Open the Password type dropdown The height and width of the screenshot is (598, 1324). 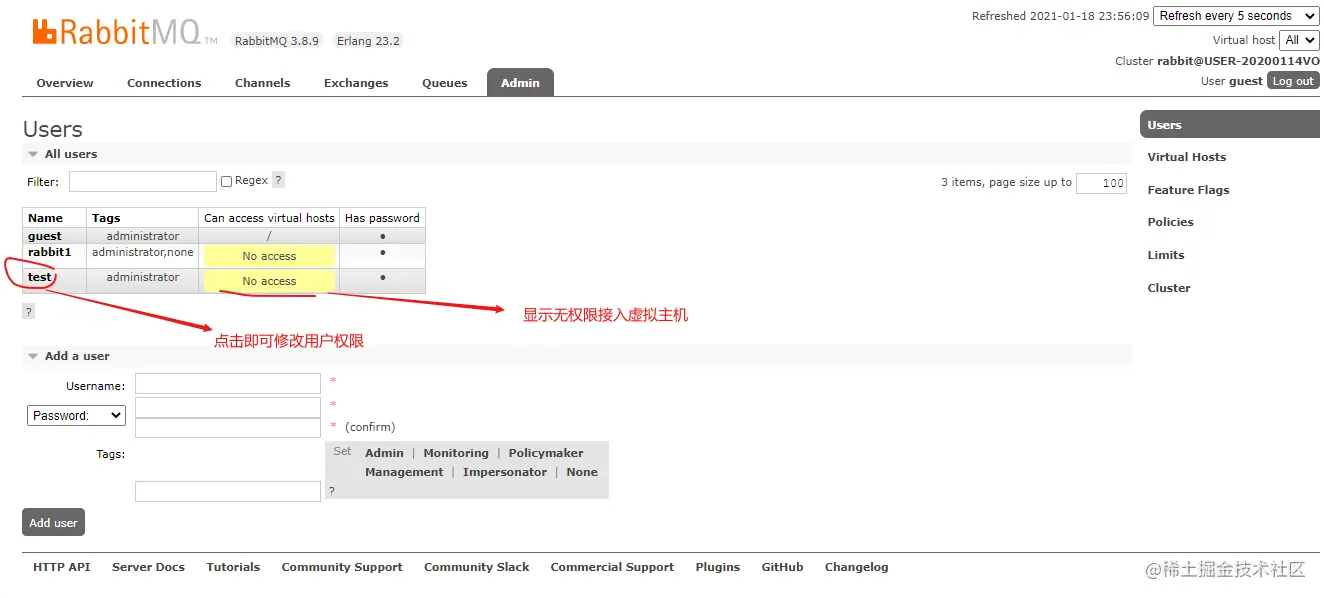coord(76,415)
